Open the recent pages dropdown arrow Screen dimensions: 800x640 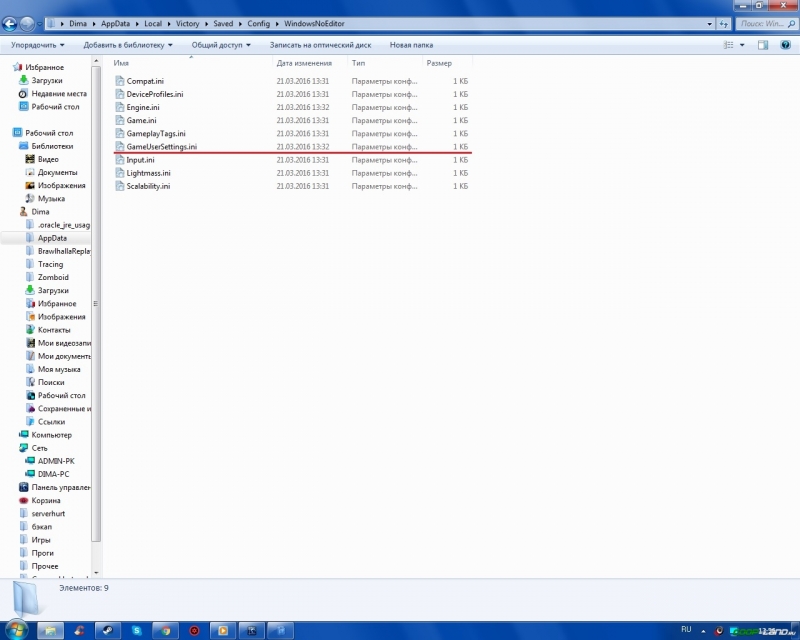click(x=39, y=23)
